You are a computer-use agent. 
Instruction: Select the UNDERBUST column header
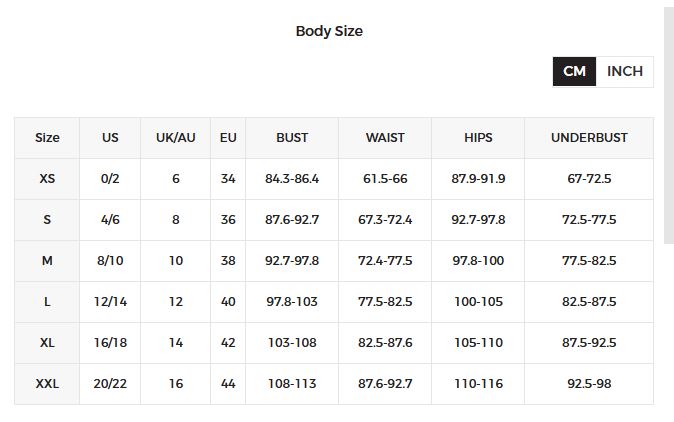[x=589, y=138]
